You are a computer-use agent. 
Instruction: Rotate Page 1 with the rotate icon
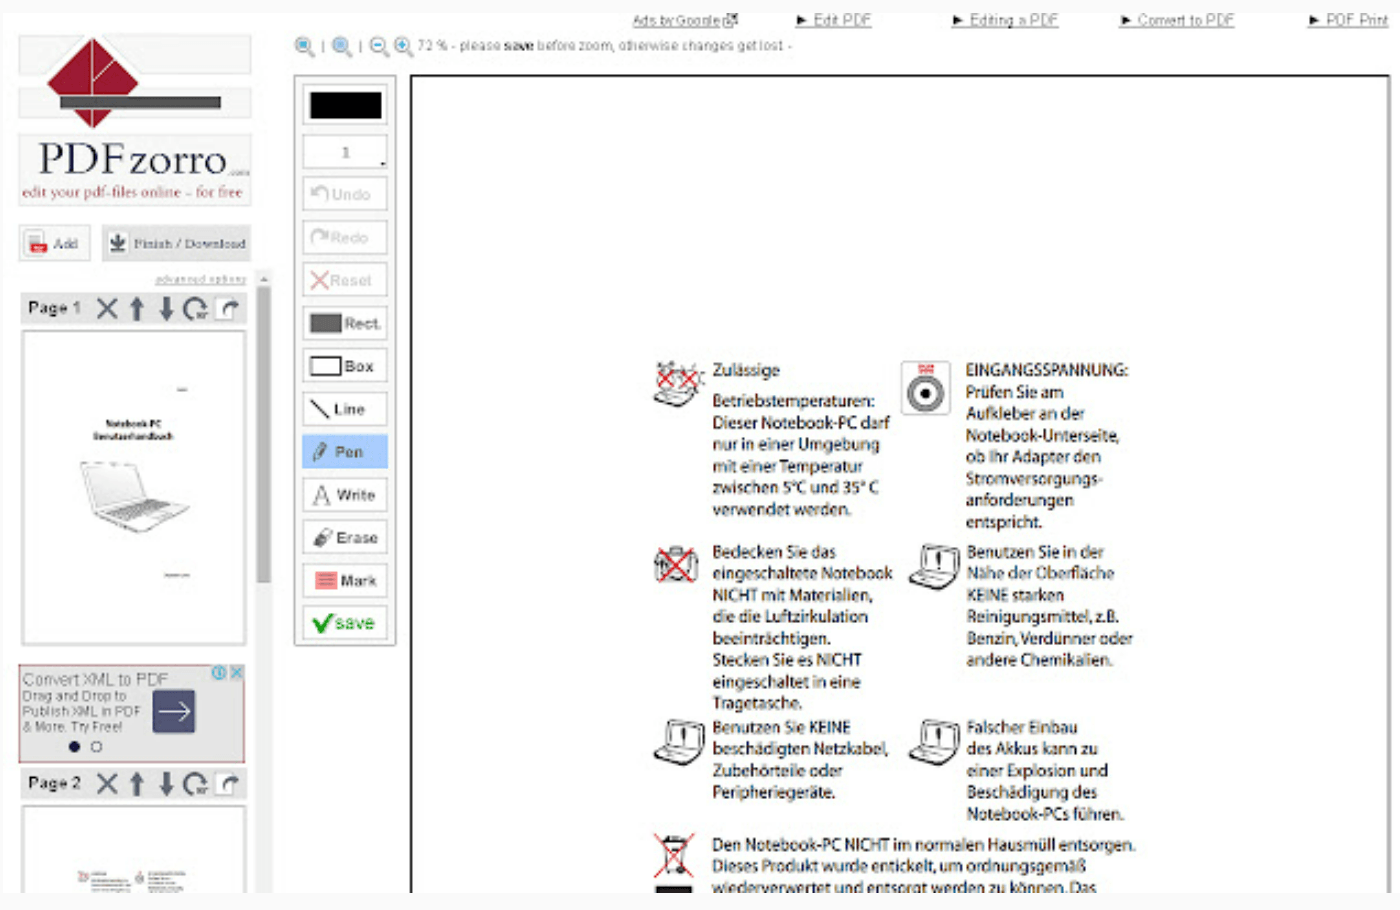pos(196,308)
